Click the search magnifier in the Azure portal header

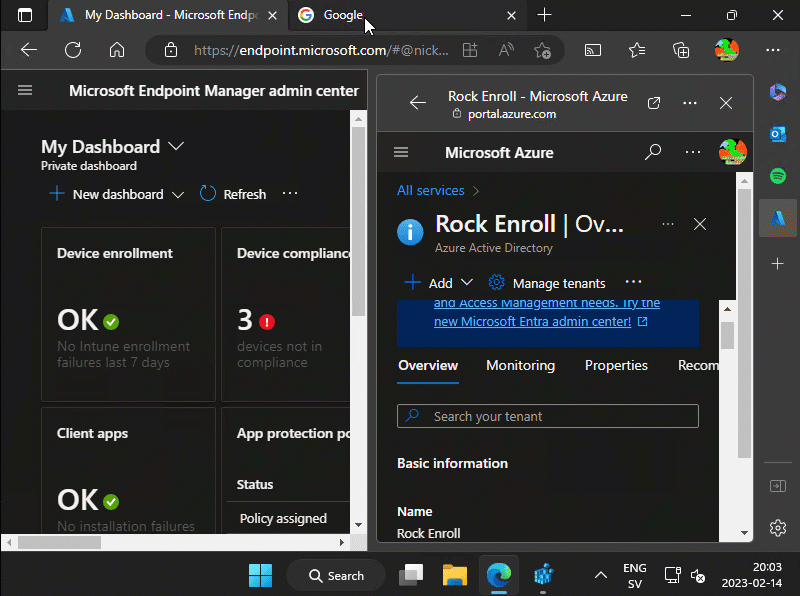[x=653, y=152]
